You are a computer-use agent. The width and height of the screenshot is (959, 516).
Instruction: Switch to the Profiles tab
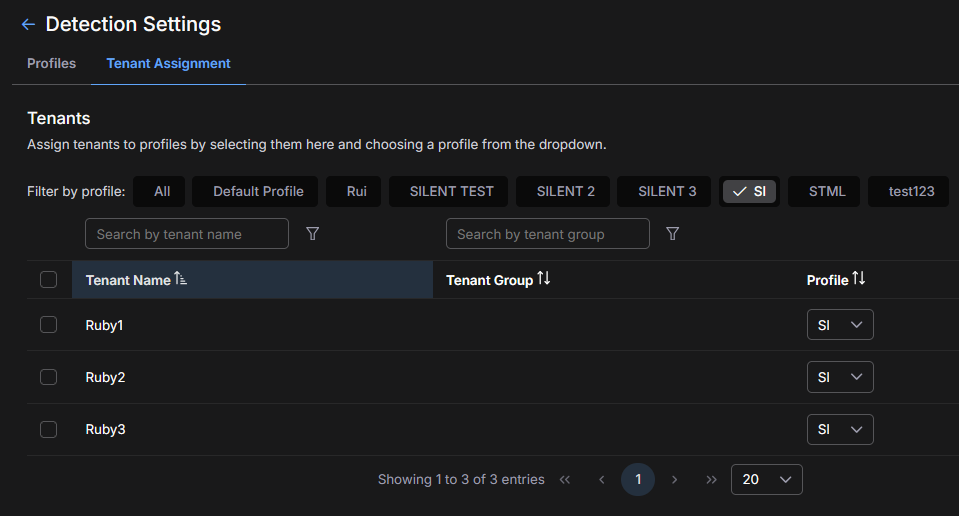(x=51, y=63)
